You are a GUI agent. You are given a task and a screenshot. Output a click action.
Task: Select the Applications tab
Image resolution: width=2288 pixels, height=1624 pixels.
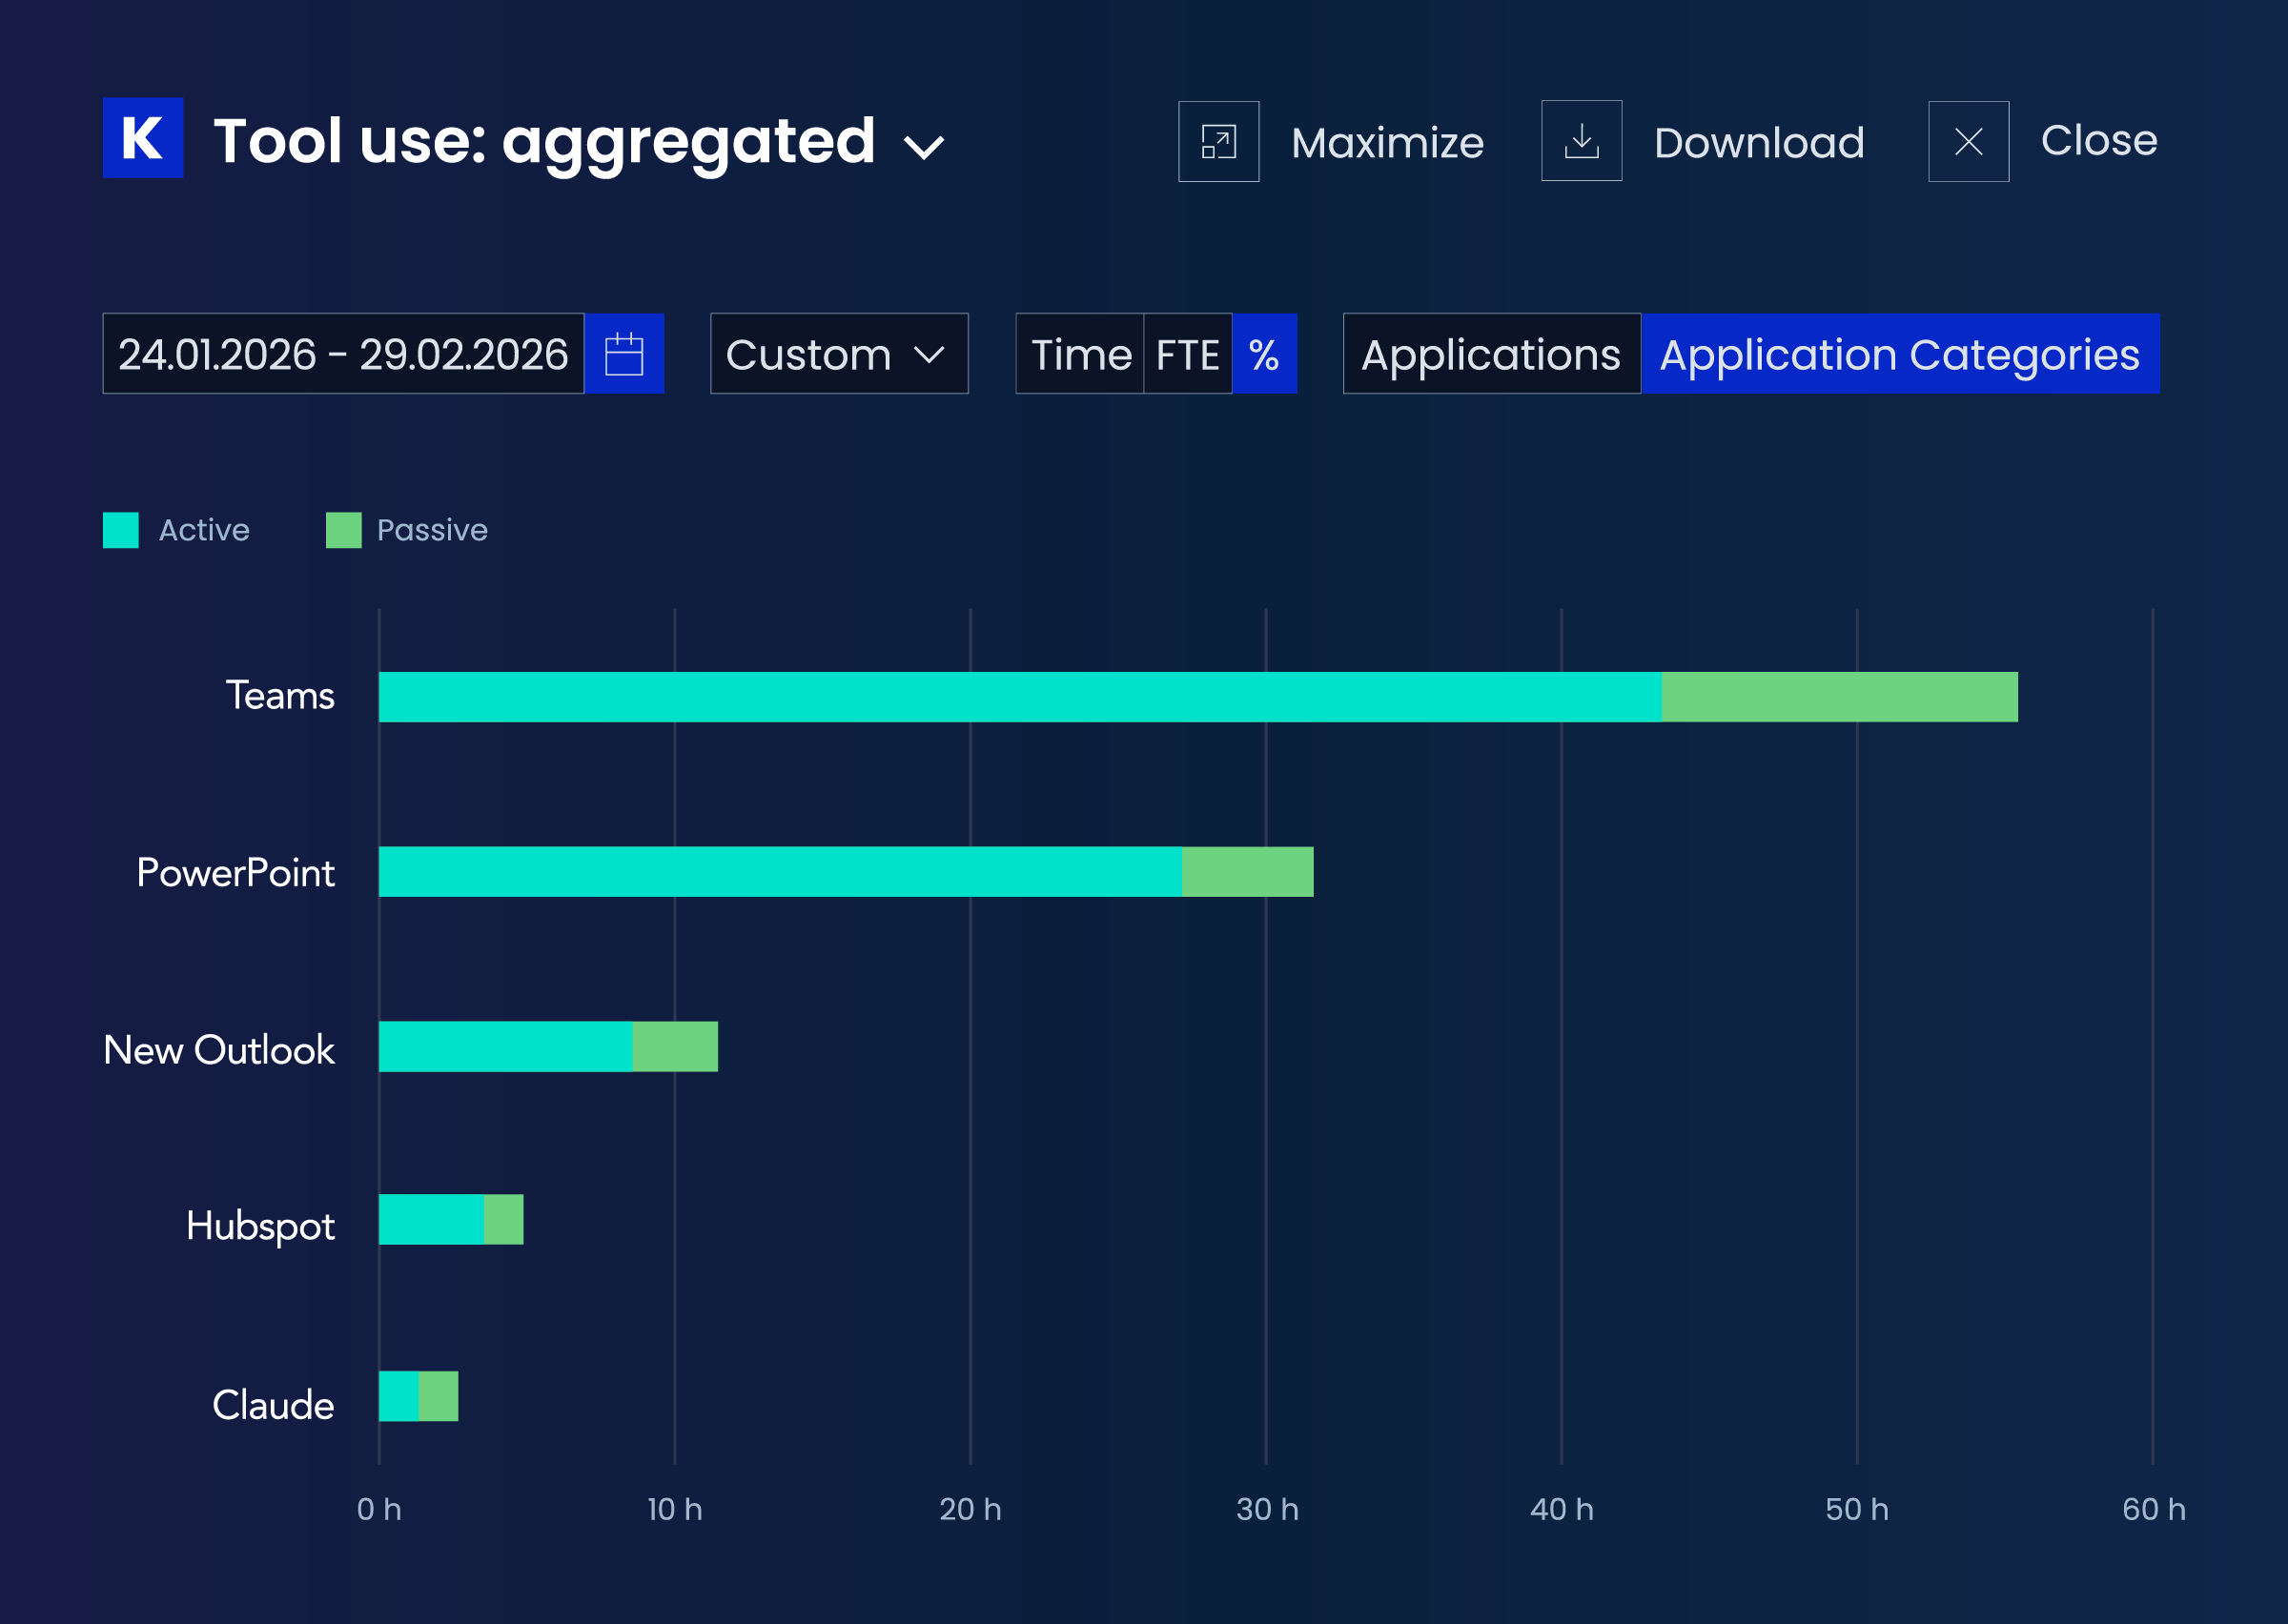pos(1491,354)
